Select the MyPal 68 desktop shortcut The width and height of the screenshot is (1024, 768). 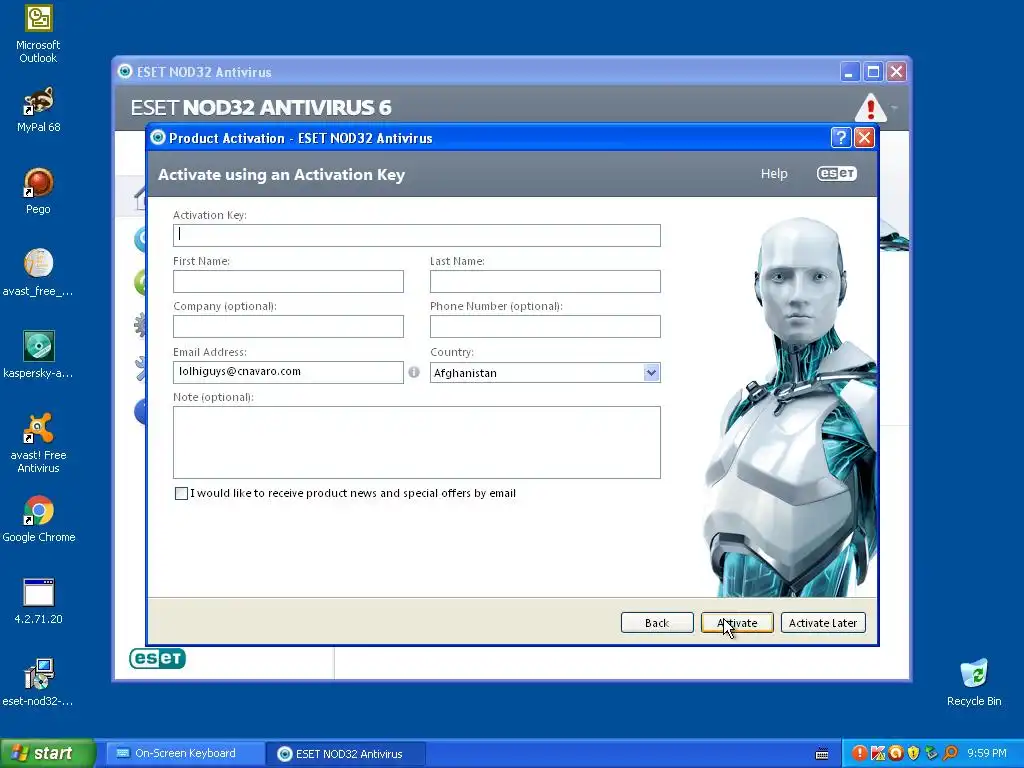coord(38,110)
